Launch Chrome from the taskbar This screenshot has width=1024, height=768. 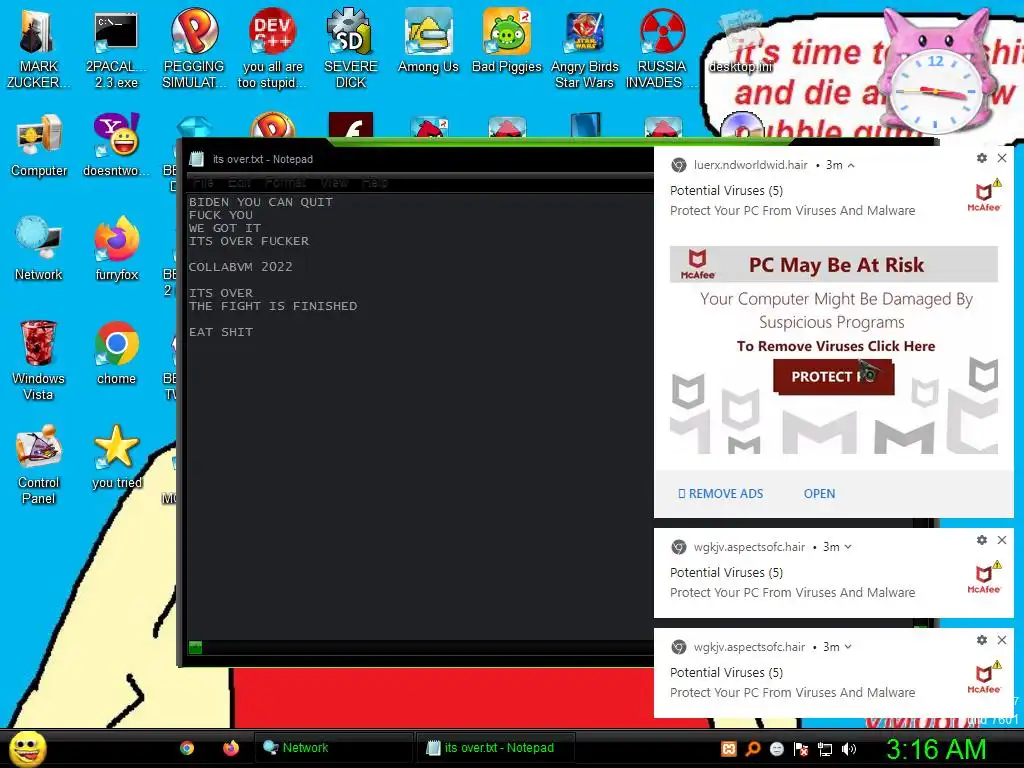tap(187, 748)
